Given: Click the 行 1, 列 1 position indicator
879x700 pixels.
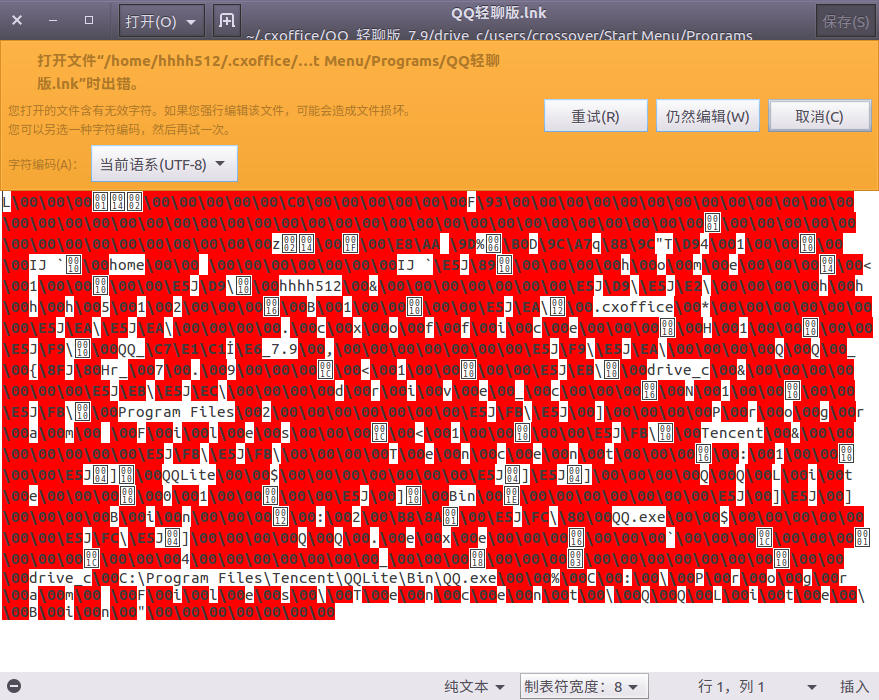Looking at the screenshot, I should tap(731, 686).
